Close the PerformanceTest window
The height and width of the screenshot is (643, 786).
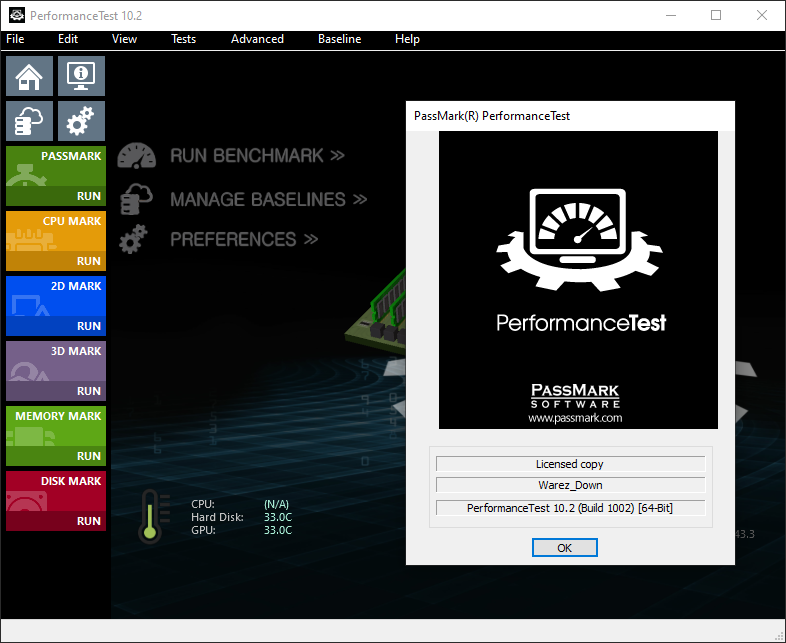click(762, 16)
